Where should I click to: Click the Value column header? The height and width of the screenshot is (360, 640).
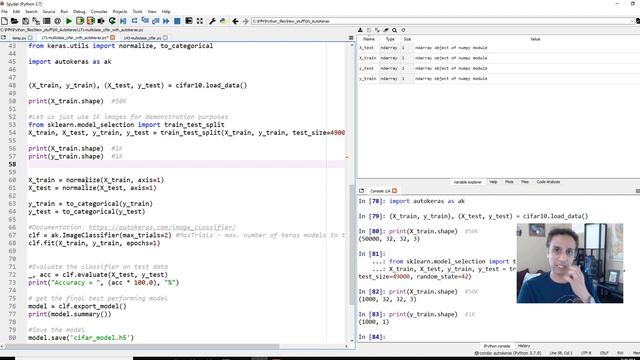pos(535,39)
